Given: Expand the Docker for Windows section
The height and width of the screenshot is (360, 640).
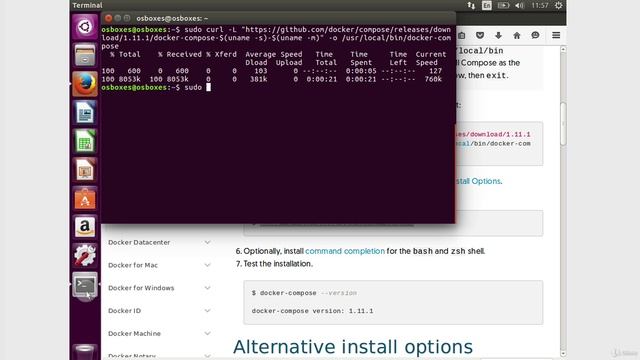Looking at the screenshot, I should [x=207, y=288].
